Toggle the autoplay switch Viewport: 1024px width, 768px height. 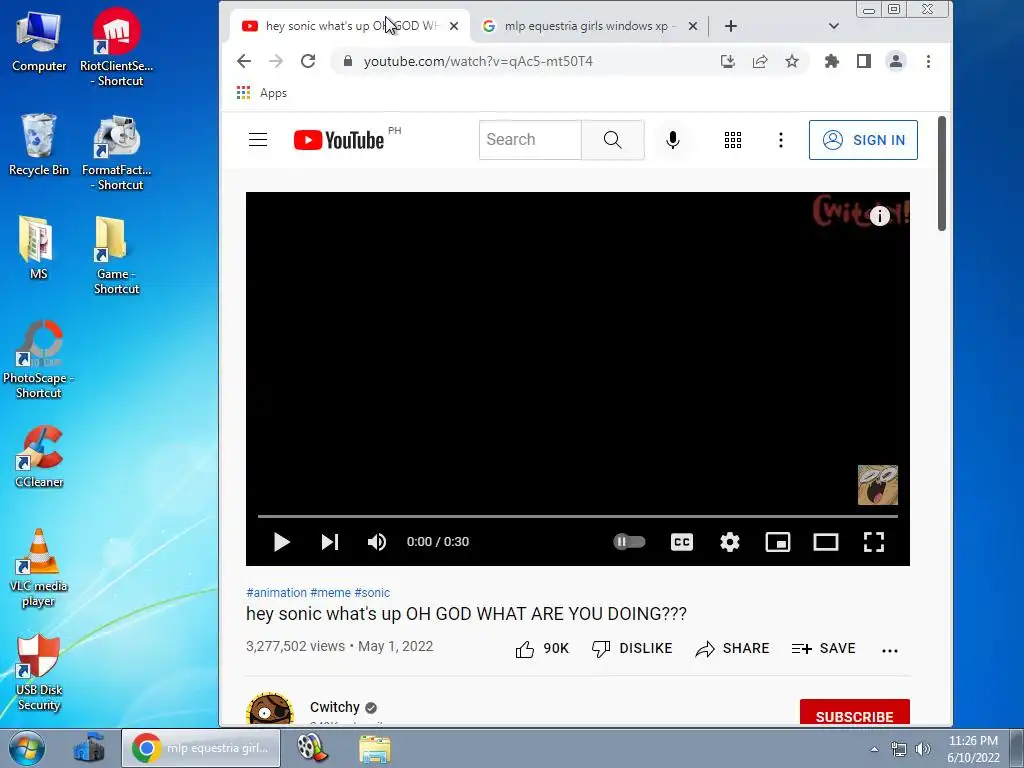[x=629, y=541]
